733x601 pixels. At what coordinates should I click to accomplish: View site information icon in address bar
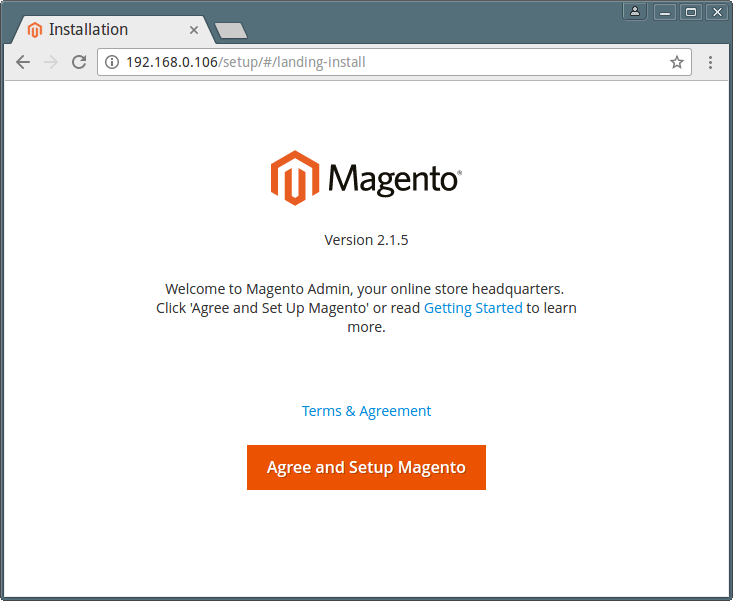coord(112,62)
